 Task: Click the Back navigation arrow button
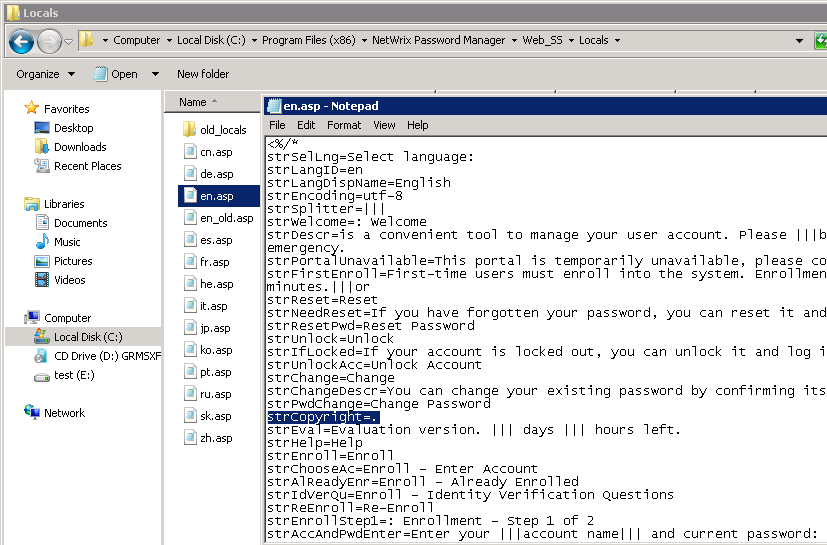click(x=21, y=41)
